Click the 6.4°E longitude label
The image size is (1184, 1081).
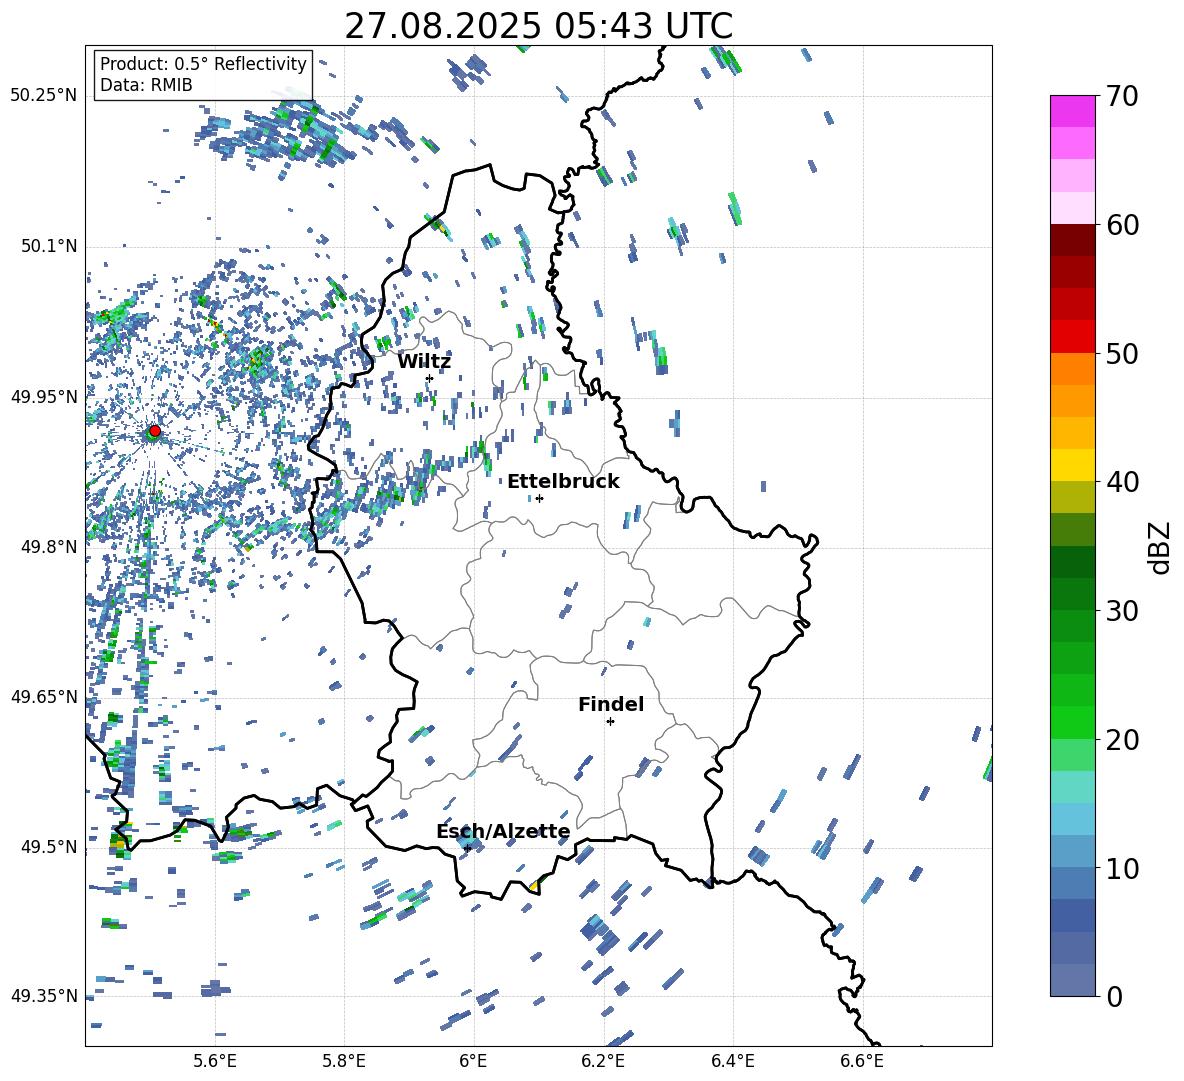coord(732,1061)
